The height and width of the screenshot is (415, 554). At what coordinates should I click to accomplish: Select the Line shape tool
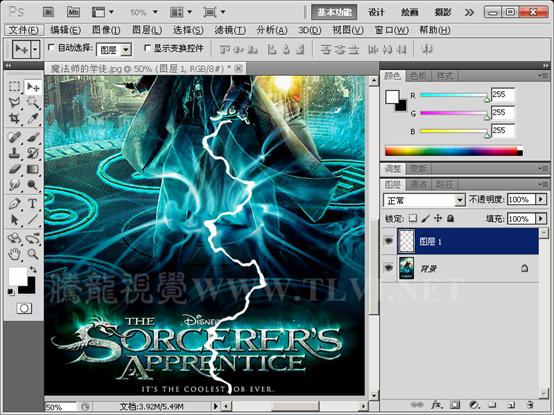point(33,220)
